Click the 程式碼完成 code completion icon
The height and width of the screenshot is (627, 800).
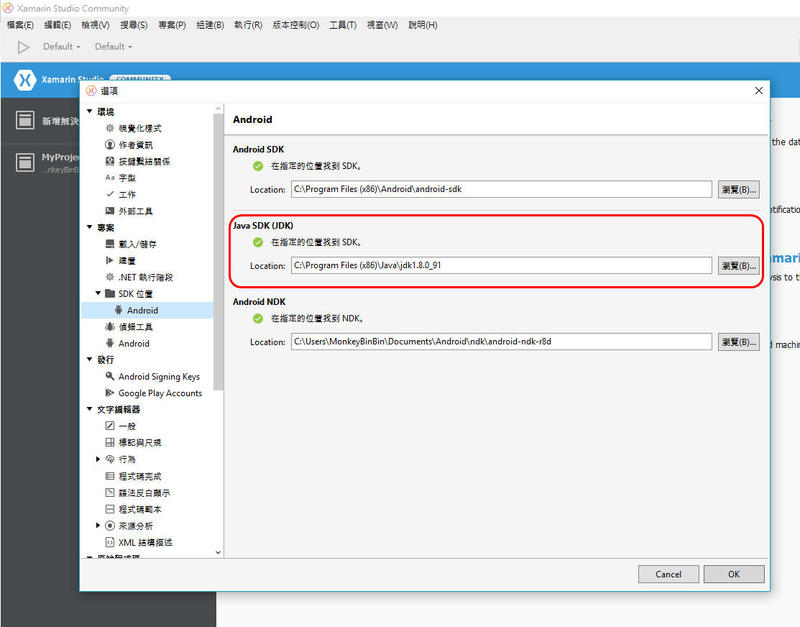coord(109,476)
